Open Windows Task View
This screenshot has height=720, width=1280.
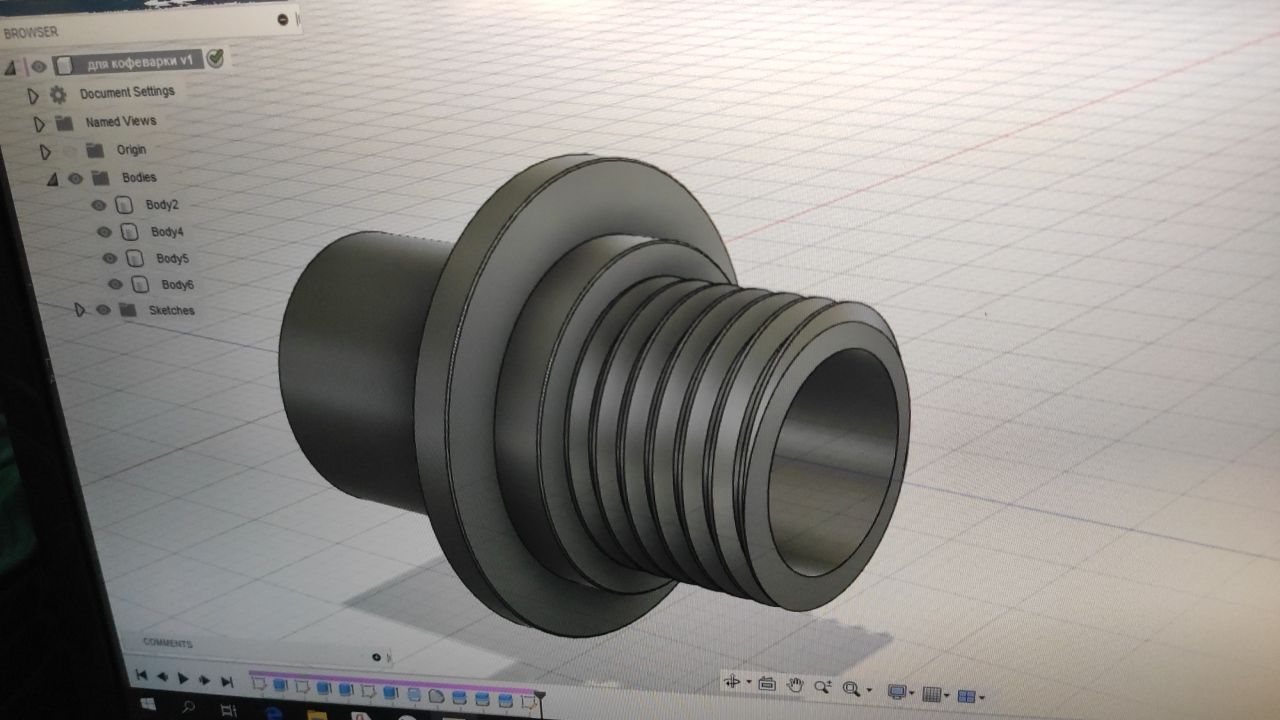(x=229, y=710)
